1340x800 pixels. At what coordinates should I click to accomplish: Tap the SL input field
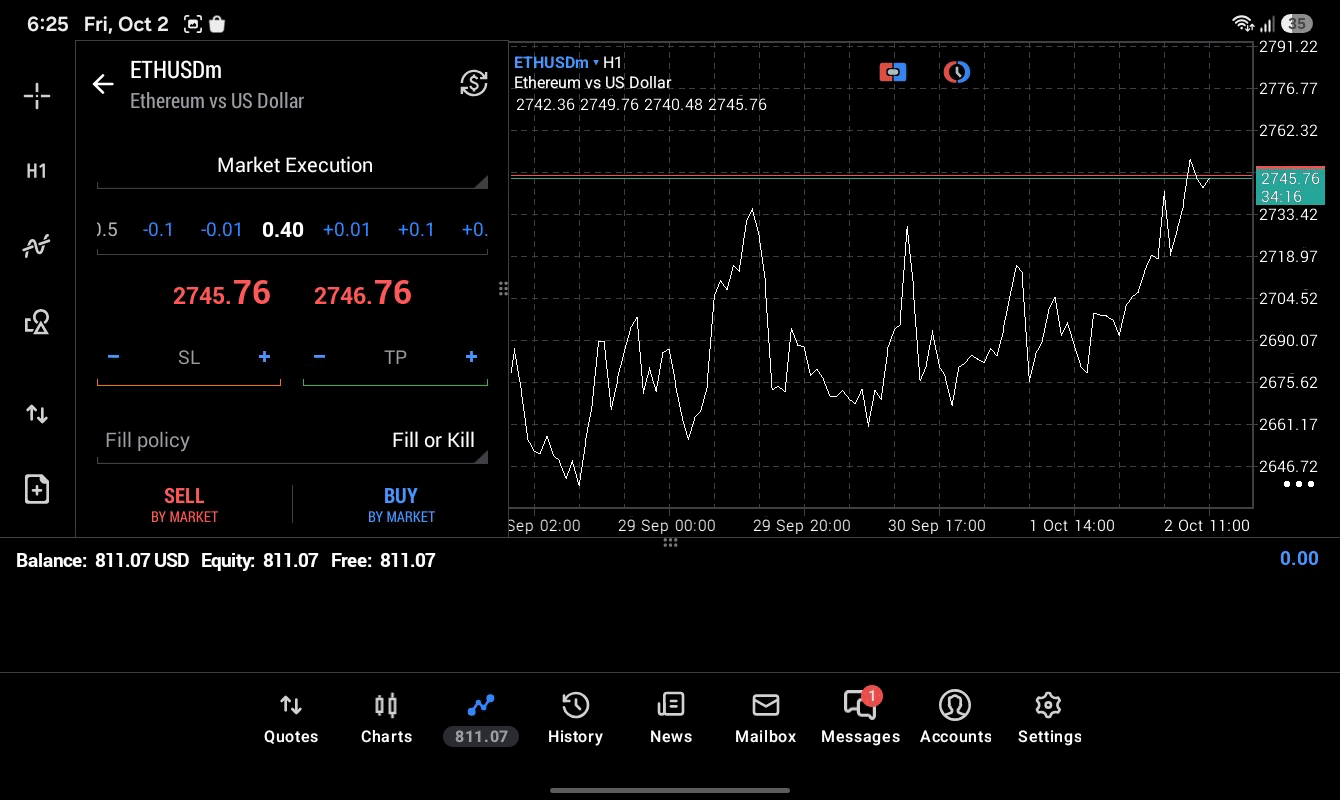click(189, 358)
